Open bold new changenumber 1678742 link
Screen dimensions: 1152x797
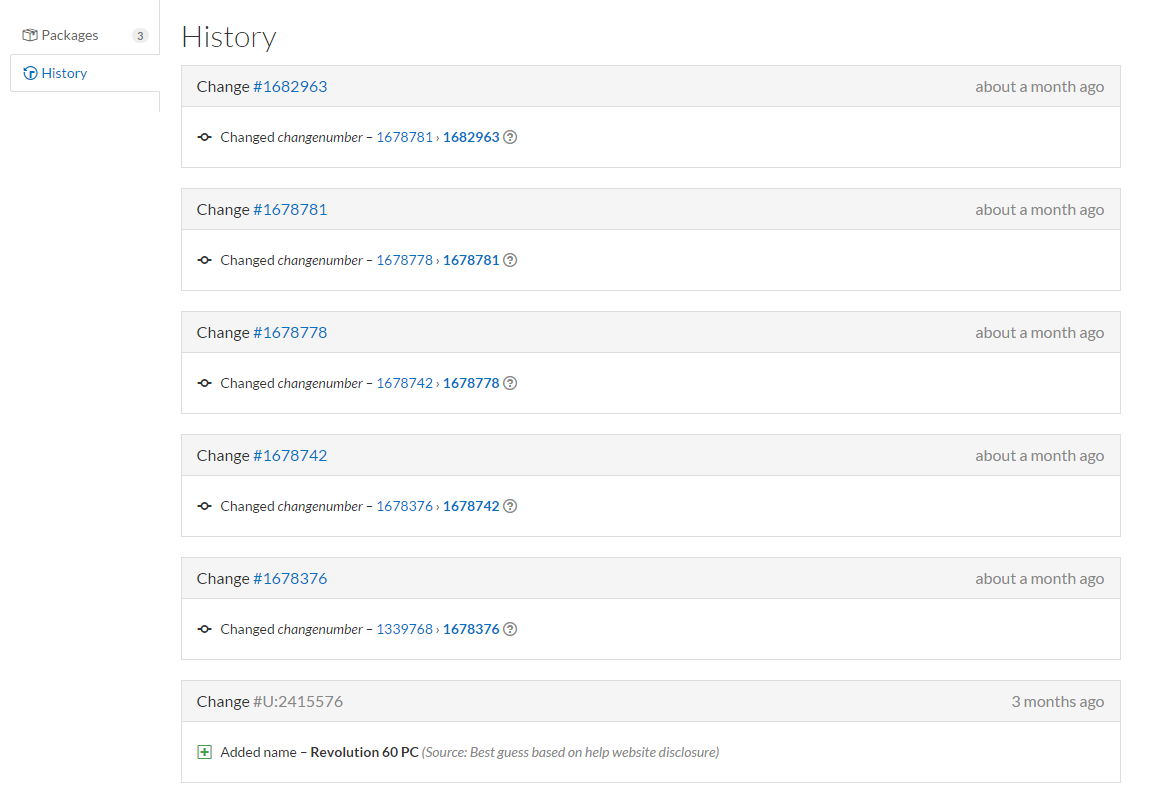[x=471, y=506]
